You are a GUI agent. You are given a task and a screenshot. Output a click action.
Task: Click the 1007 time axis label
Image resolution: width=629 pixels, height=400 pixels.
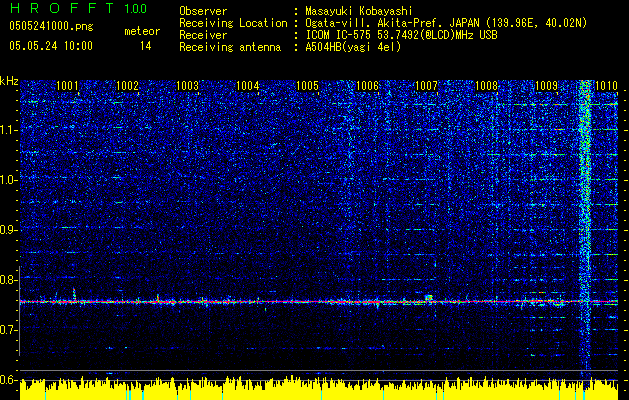(x=426, y=85)
